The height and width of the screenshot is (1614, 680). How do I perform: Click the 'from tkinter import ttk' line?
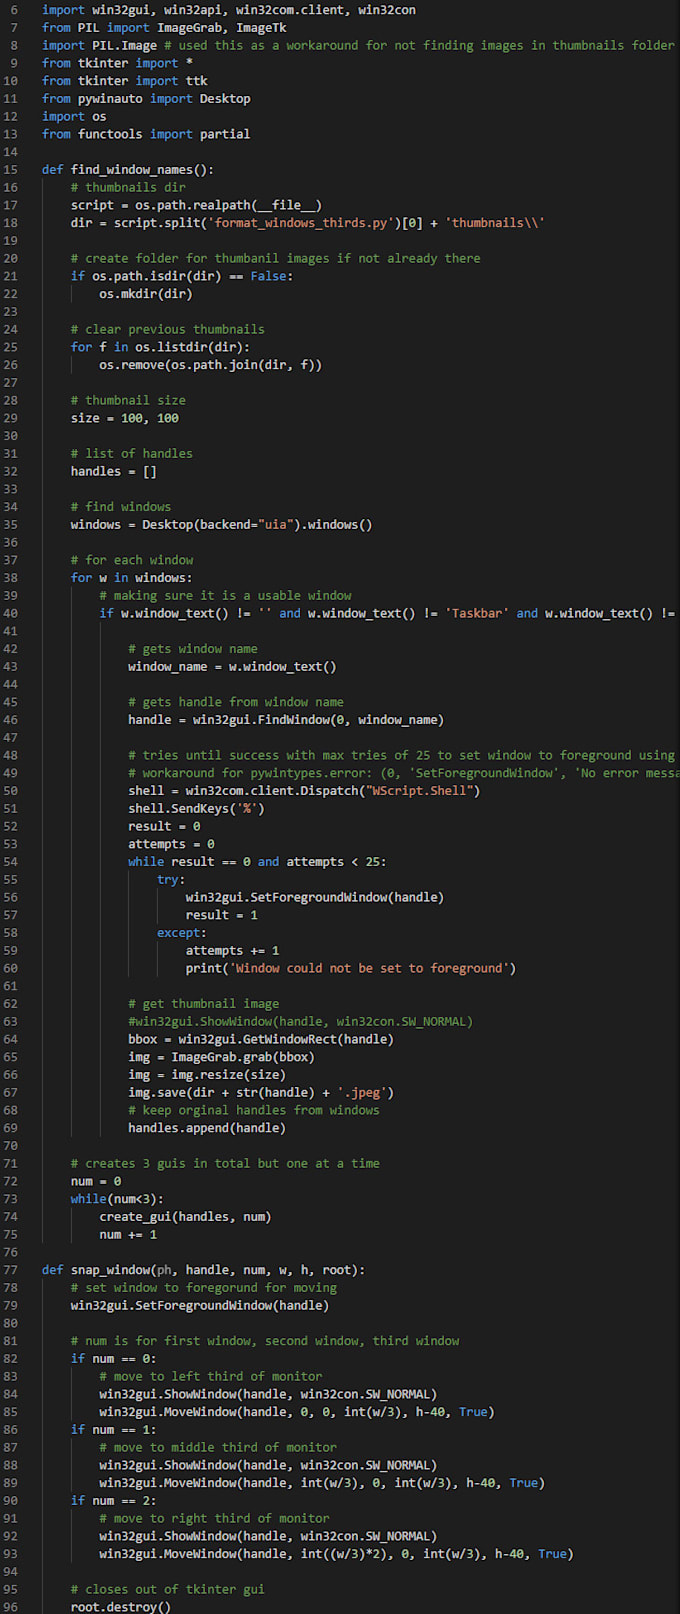(x=125, y=81)
